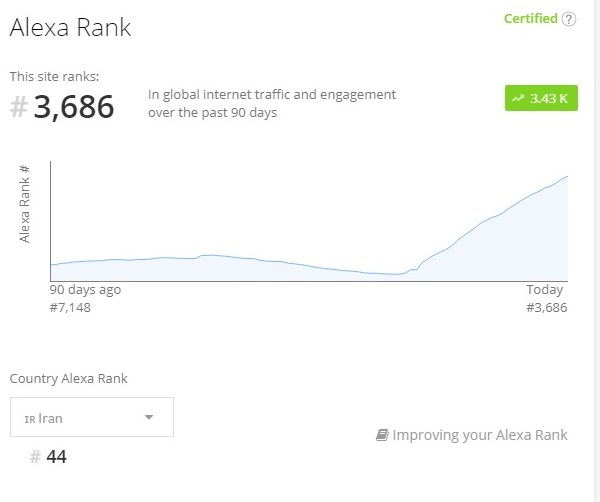The height and width of the screenshot is (502, 600).
Task: Click the trend arrow icon in green badge
Action: (518, 99)
